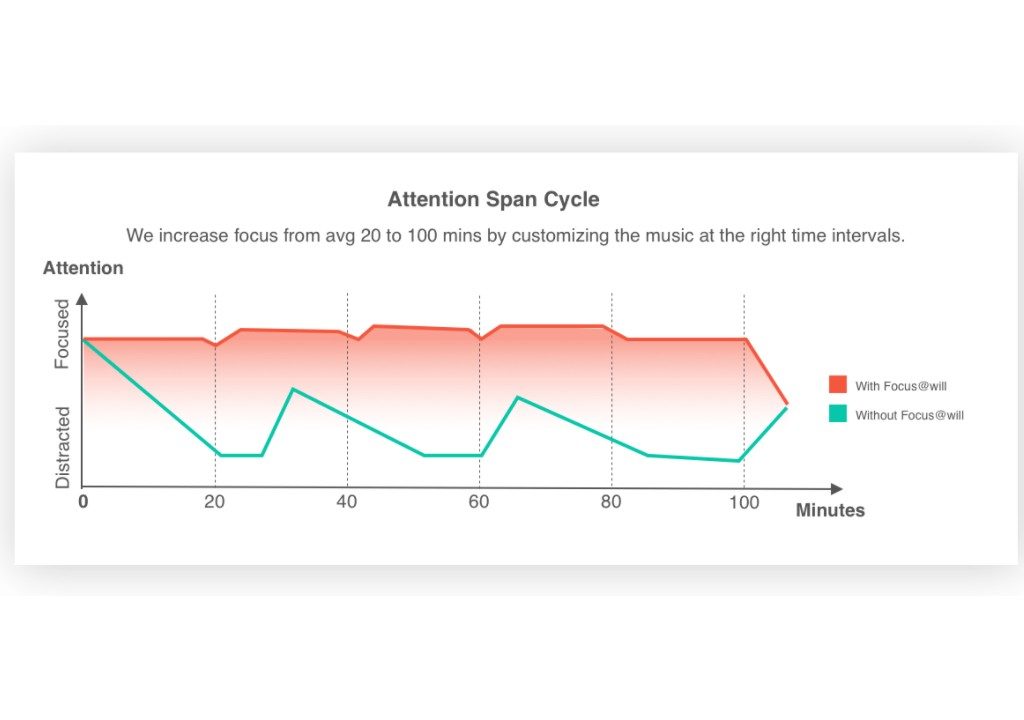The height and width of the screenshot is (720, 1024).
Task: Select the rotated "Distracted" axis label
Action: [x=63, y=447]
